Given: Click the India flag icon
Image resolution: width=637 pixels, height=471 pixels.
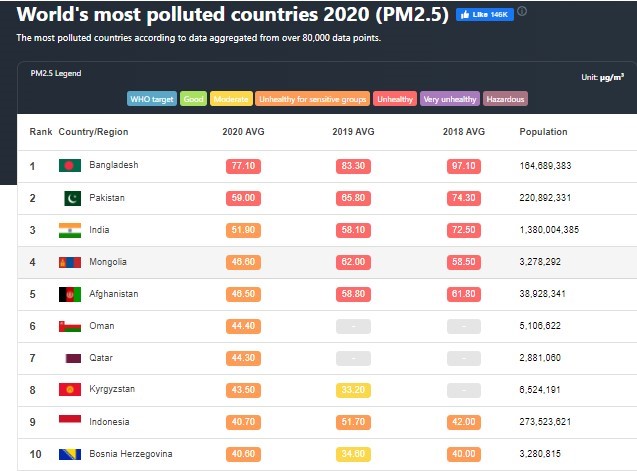Looking at the screenshot, I should (70, 230).
